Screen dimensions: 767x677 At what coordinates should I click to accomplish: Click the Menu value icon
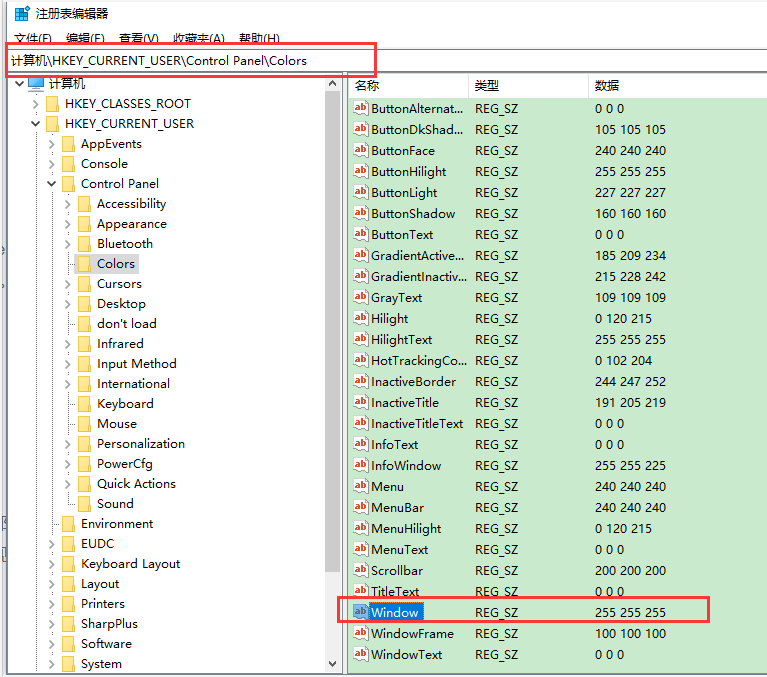[361, 486]
